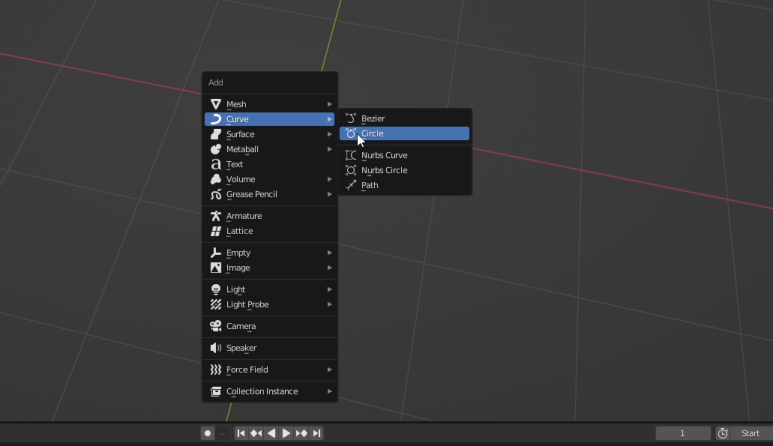Expand the Light submenu arrow

coord(329,289)
